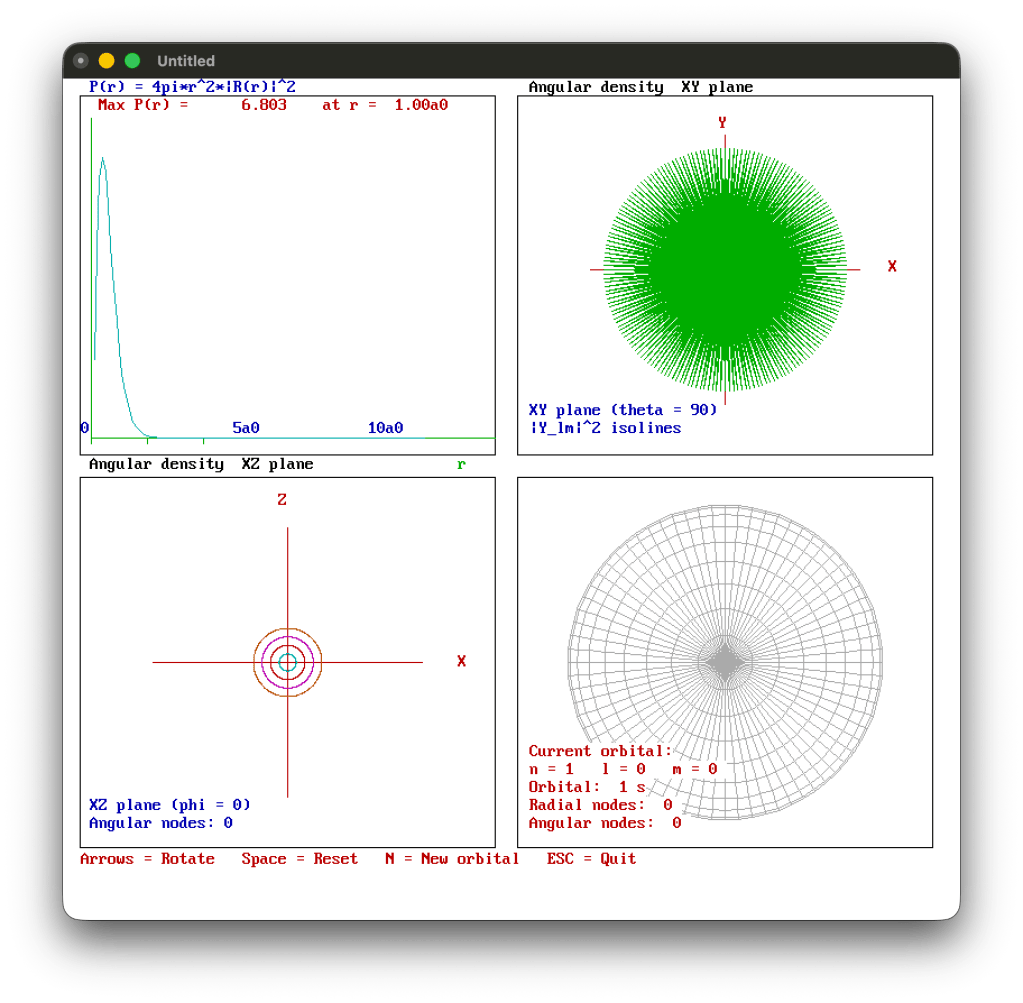This screenshot has width=1023, height=1003.
Task: Click the yellow minimize window button
Action: (106, 61)
